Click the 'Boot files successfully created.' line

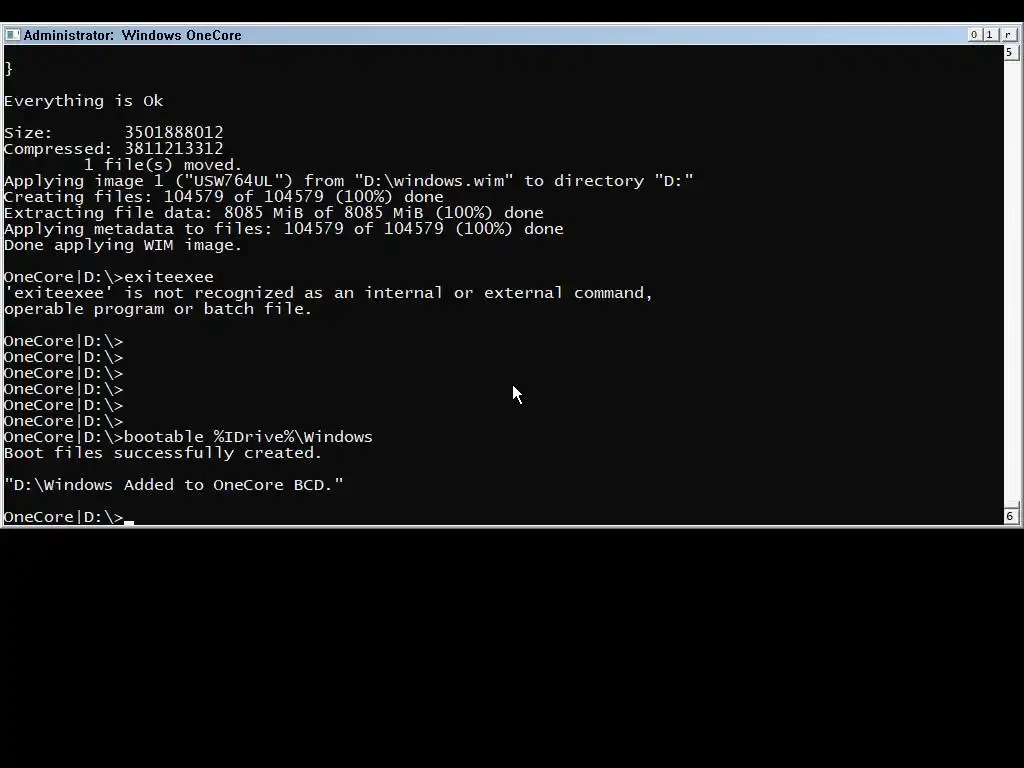pos(163,453)
